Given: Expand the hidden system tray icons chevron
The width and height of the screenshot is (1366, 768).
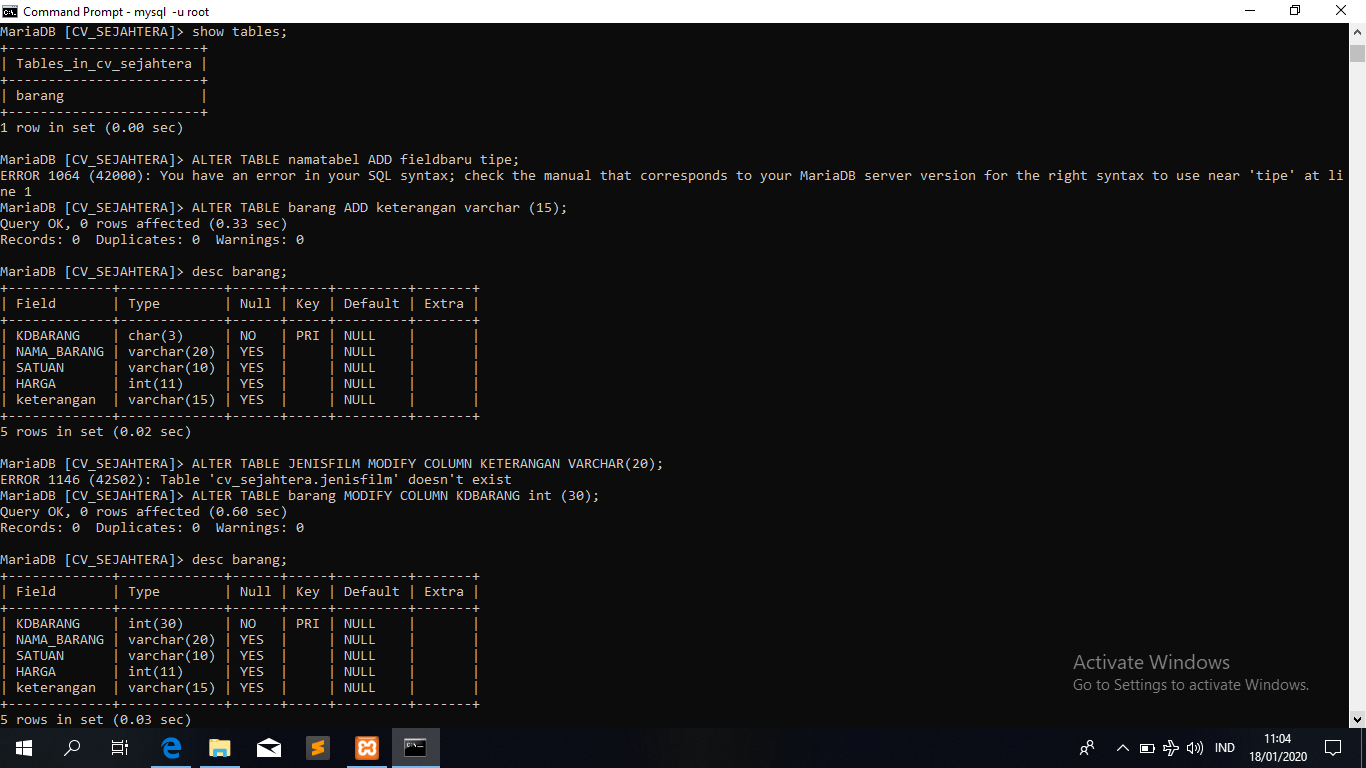Looking at the screenshot, I should 1122,748.
